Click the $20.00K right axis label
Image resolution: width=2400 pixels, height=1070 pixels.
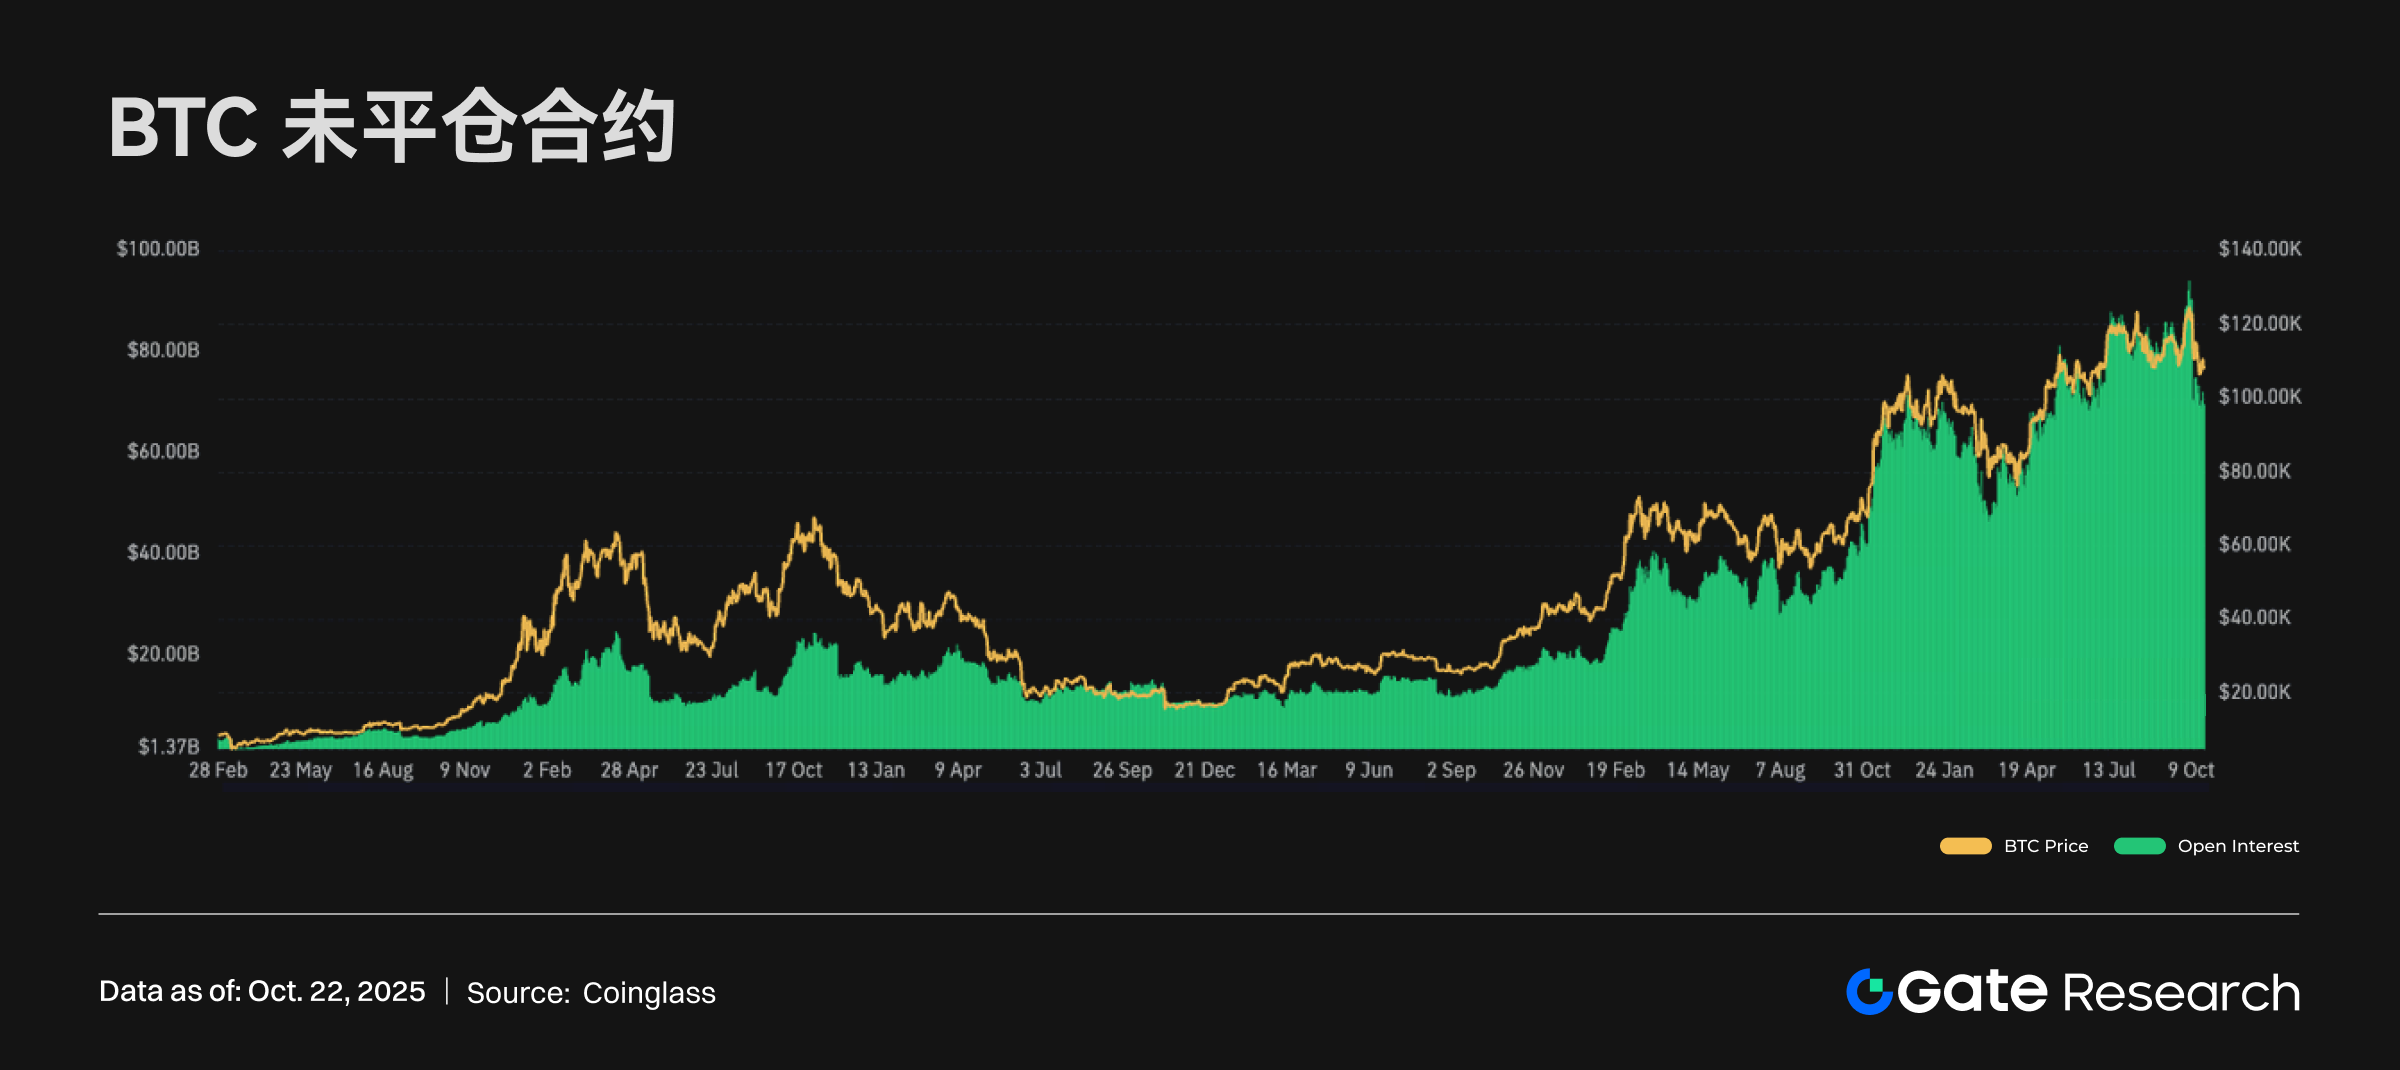(x=2254, y=692)
